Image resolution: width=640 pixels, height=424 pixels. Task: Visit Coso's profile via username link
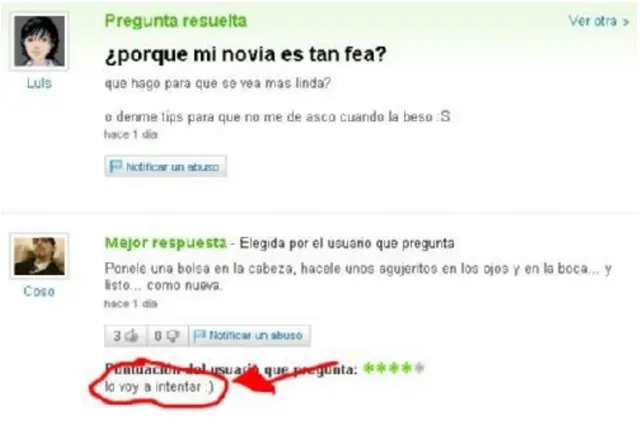tap(39, 291)
